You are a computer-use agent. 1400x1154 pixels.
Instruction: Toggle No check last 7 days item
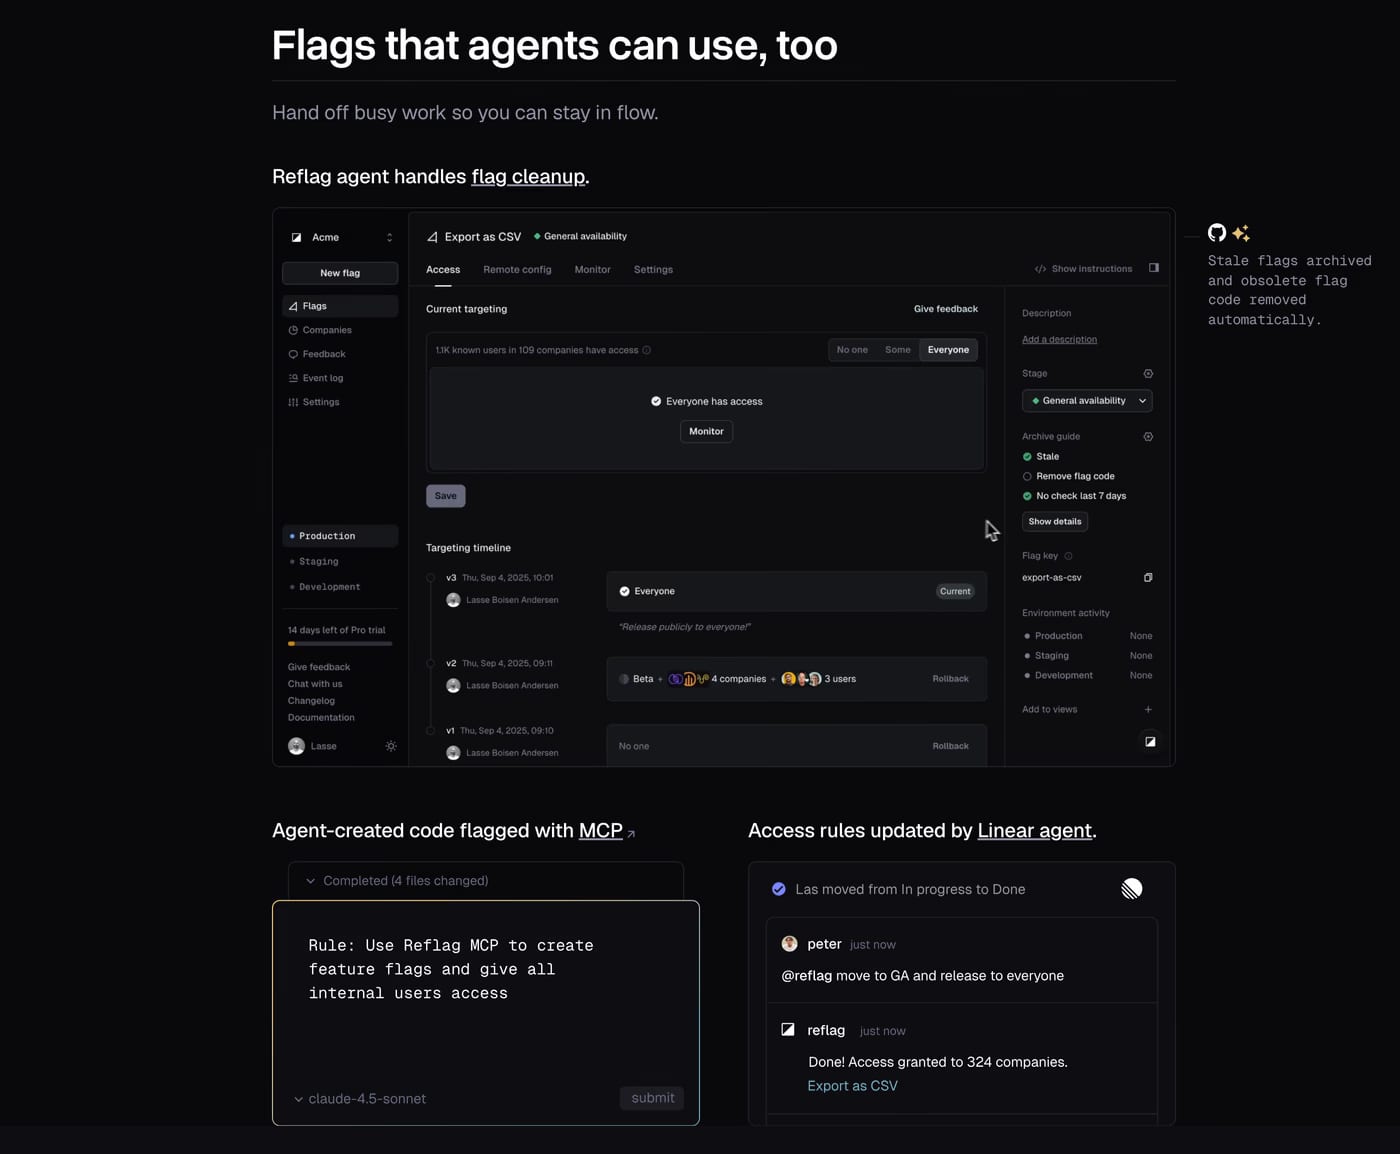(1074, 496)
